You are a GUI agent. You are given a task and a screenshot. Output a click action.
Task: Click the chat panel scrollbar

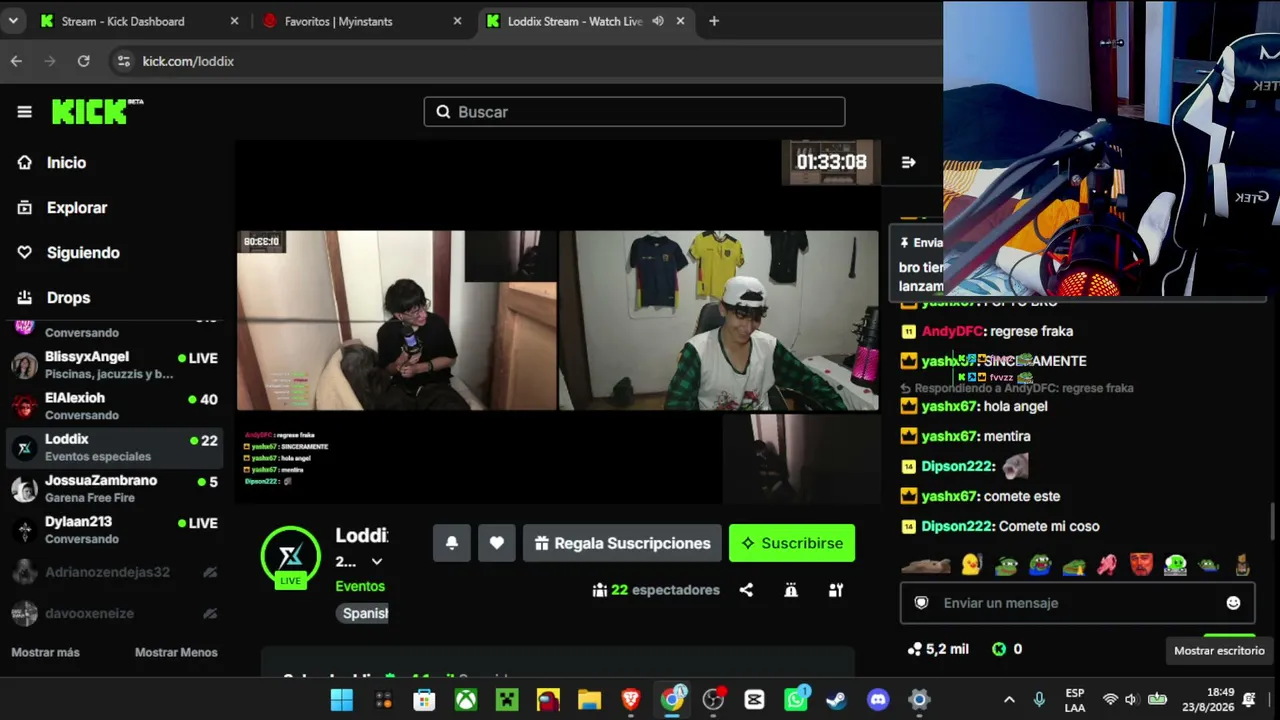point(1273,520)
